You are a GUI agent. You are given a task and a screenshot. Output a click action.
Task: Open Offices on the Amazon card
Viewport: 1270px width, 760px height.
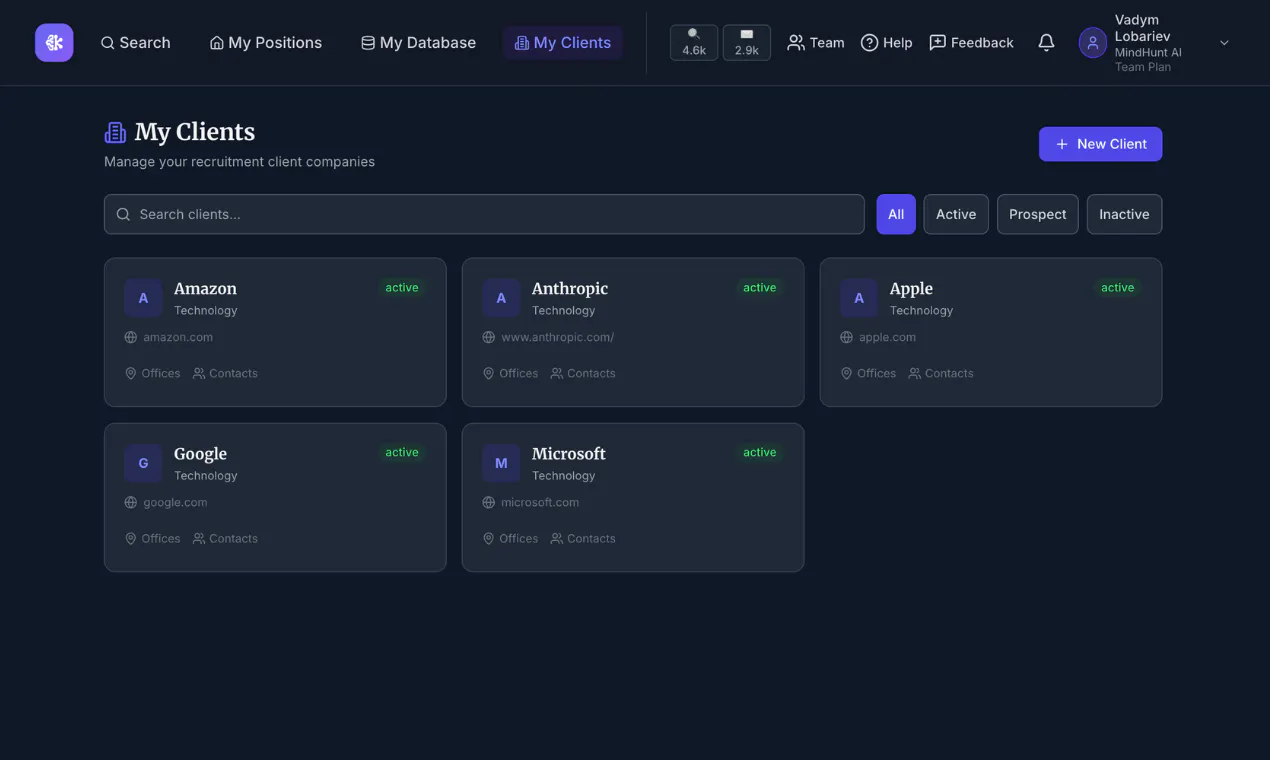[x=152, y=373]
